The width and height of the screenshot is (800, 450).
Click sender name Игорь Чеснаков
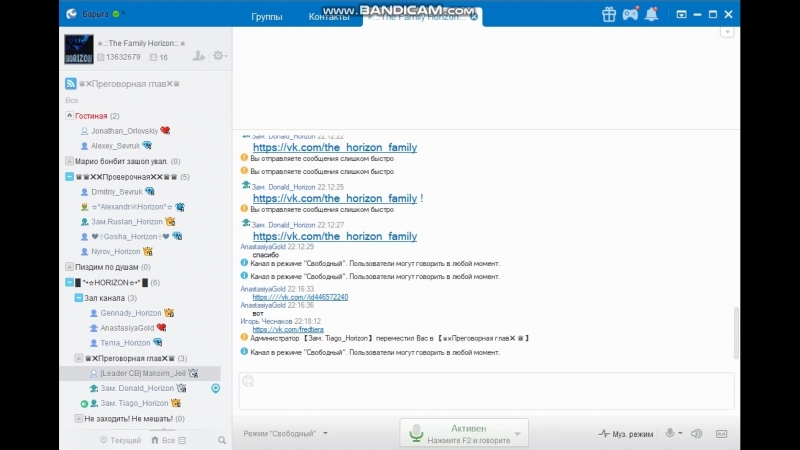[x=266, y=321]
